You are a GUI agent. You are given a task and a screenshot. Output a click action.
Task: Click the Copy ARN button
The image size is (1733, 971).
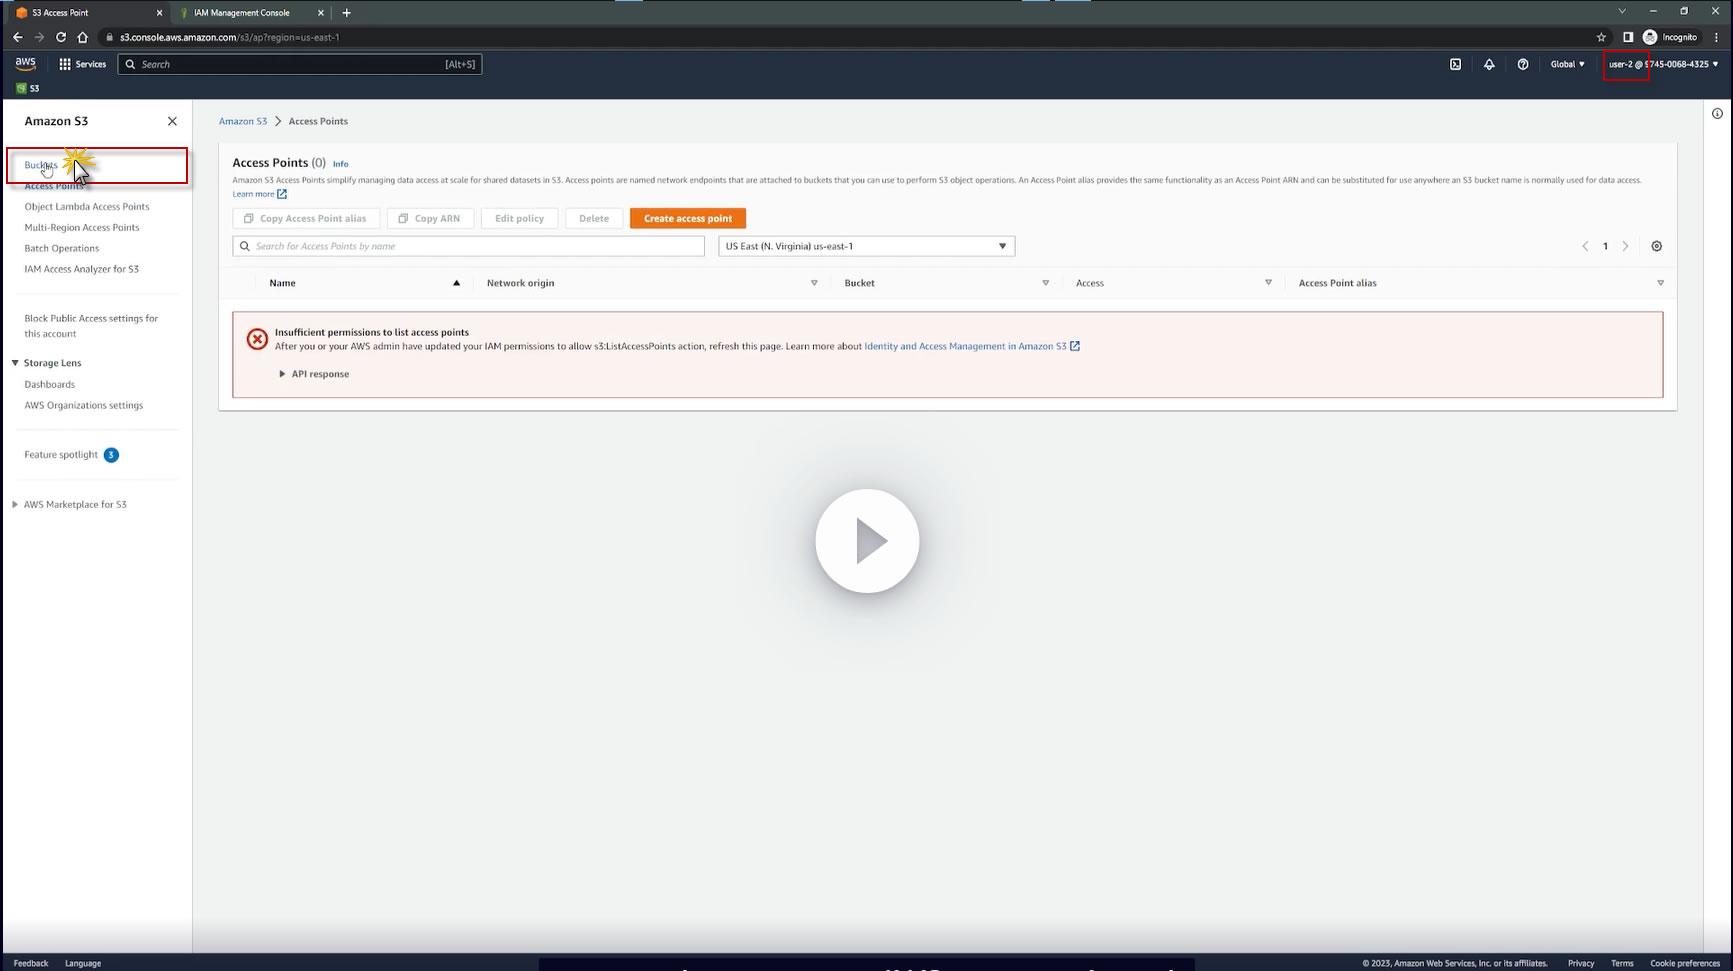[x=430, y=218]
